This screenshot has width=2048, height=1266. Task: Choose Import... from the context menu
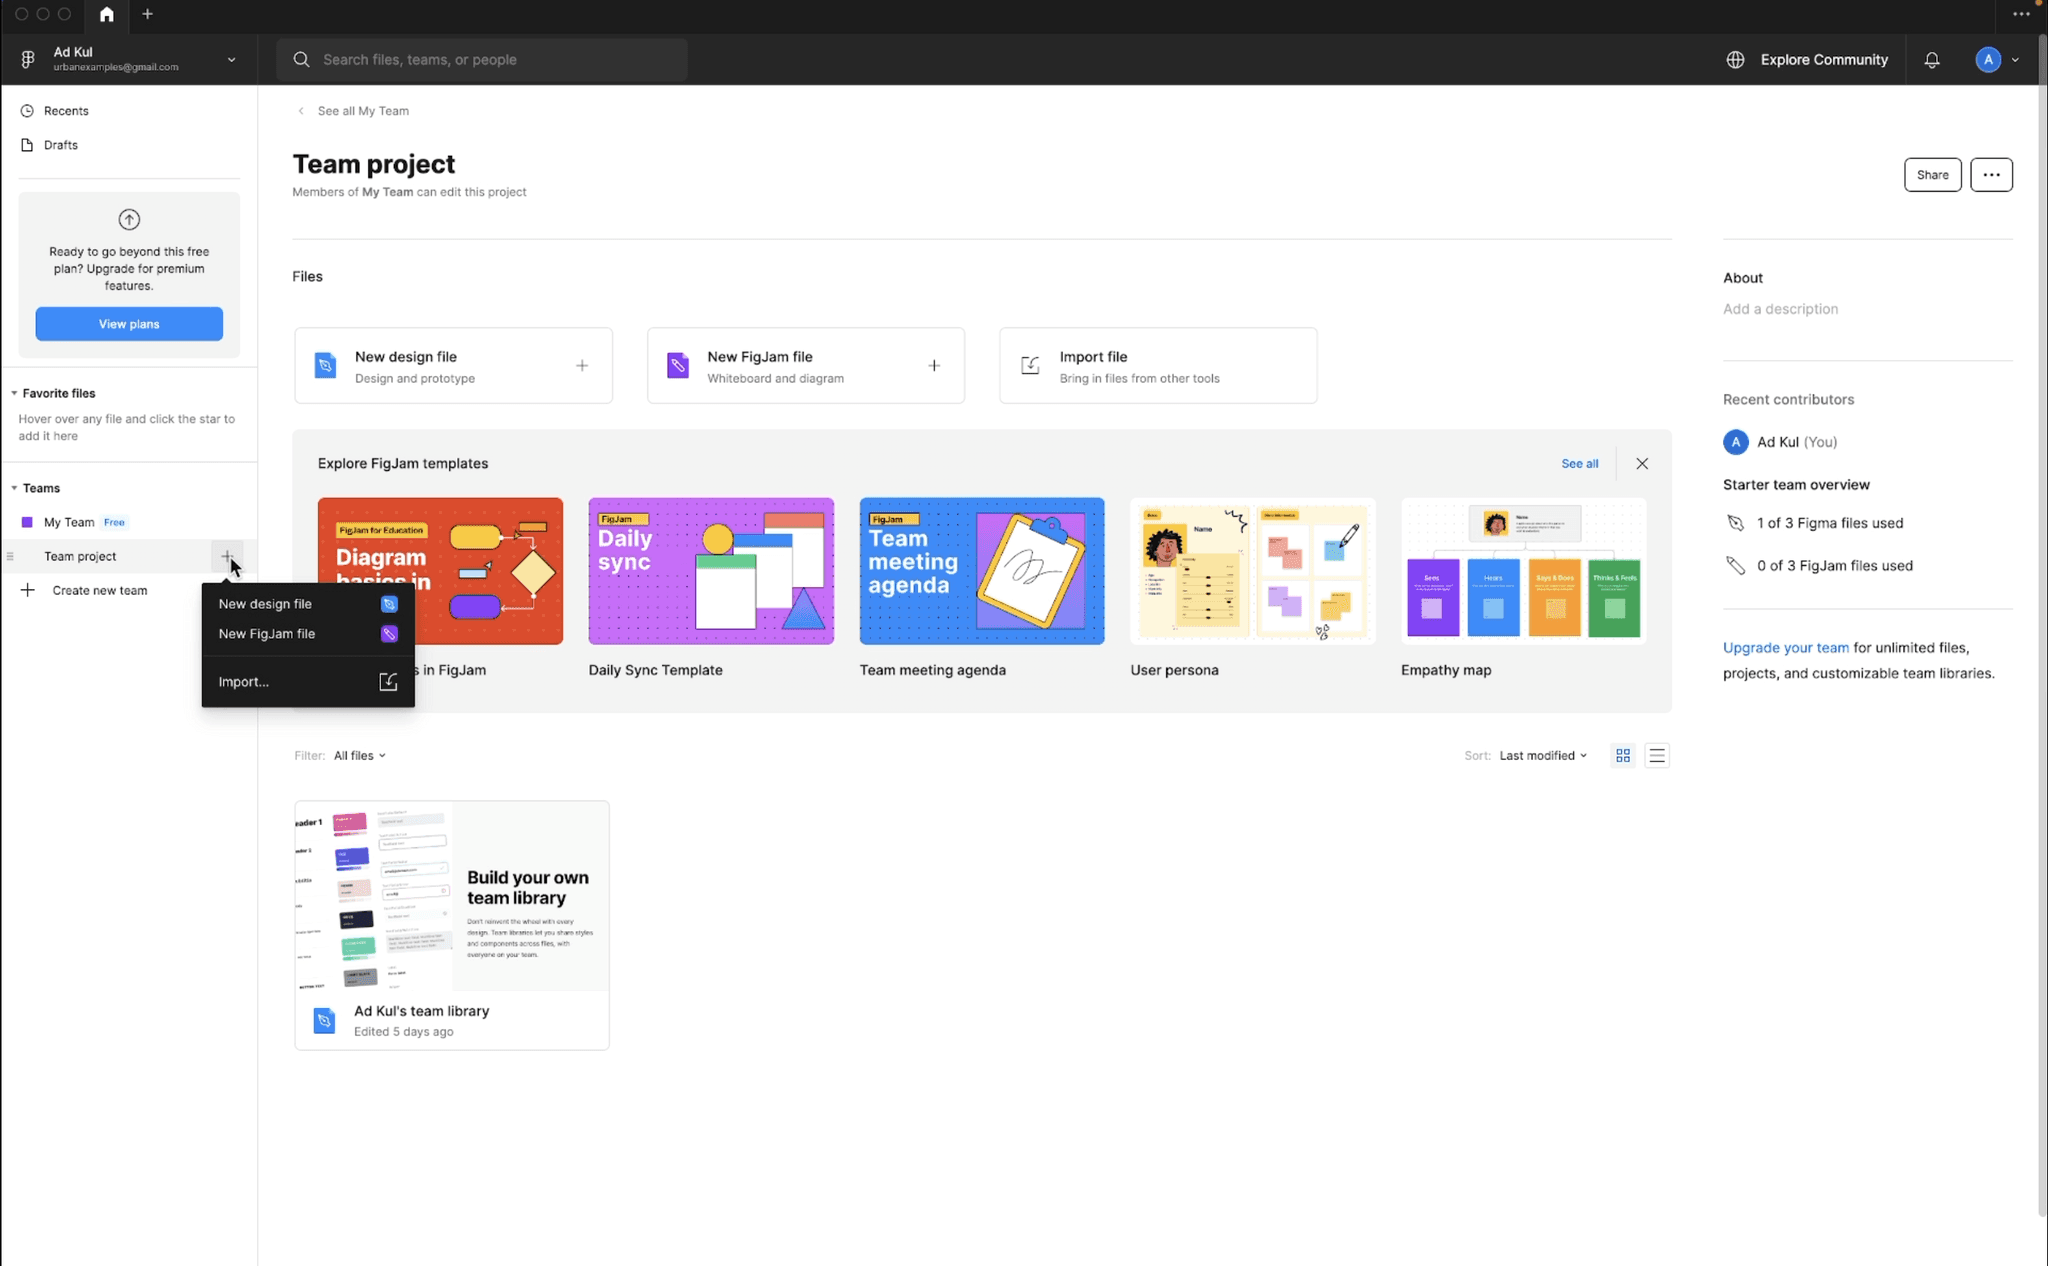point(244,681)
